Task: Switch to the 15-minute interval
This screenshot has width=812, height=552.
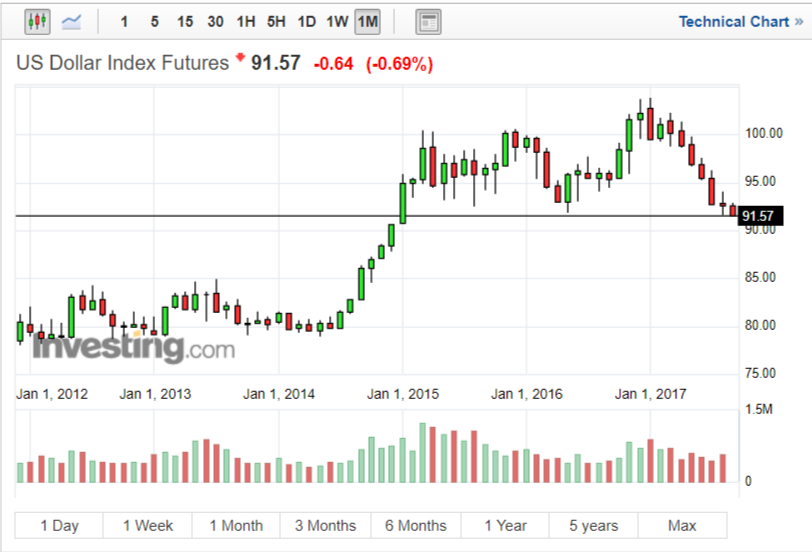Action: point(185,21)
